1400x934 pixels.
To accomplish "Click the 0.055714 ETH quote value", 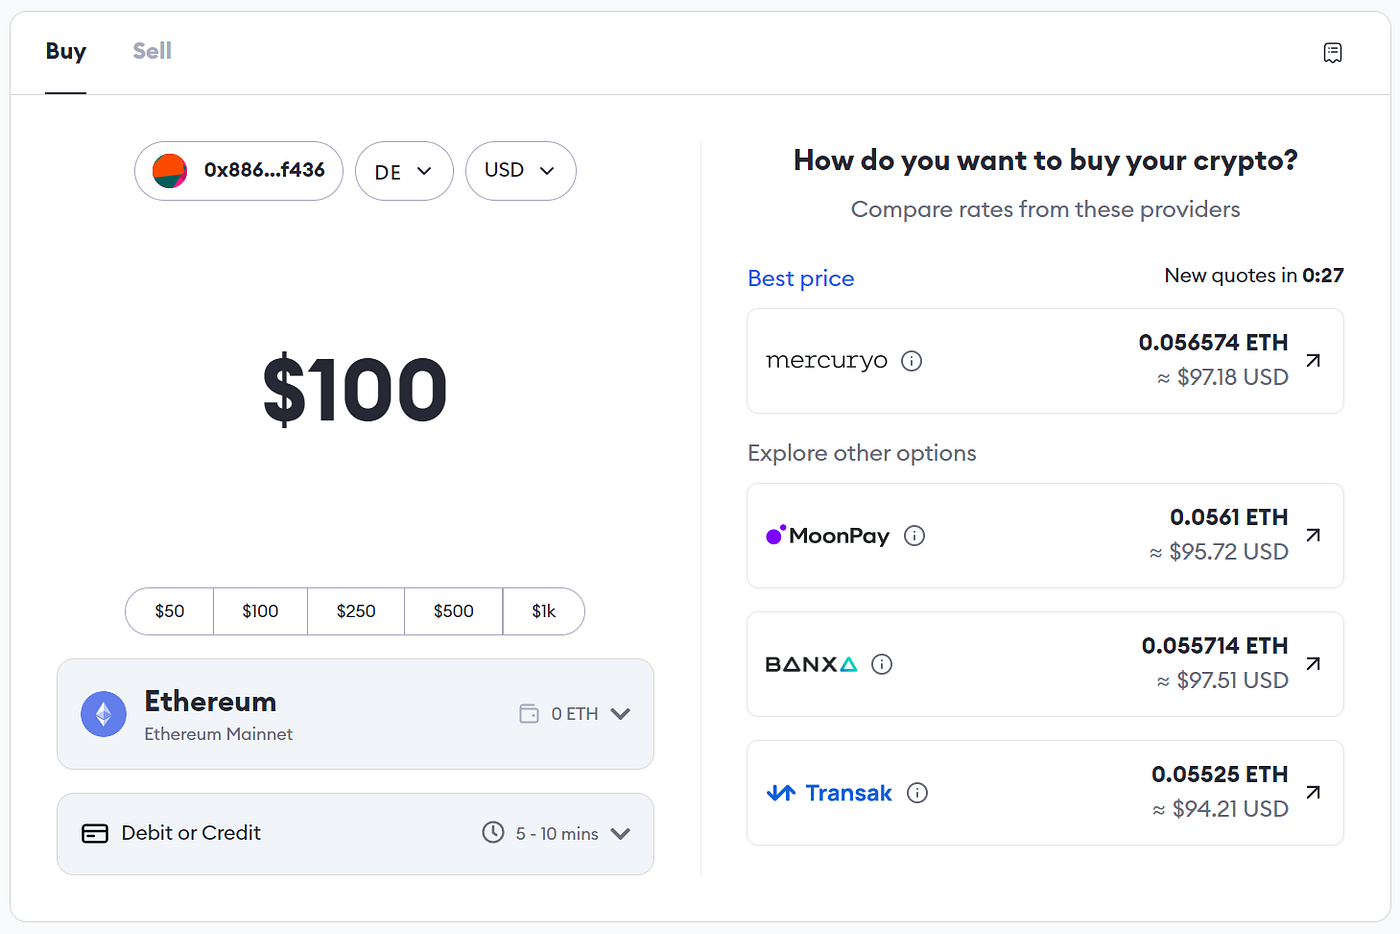I will click(x=1215, y=646).
